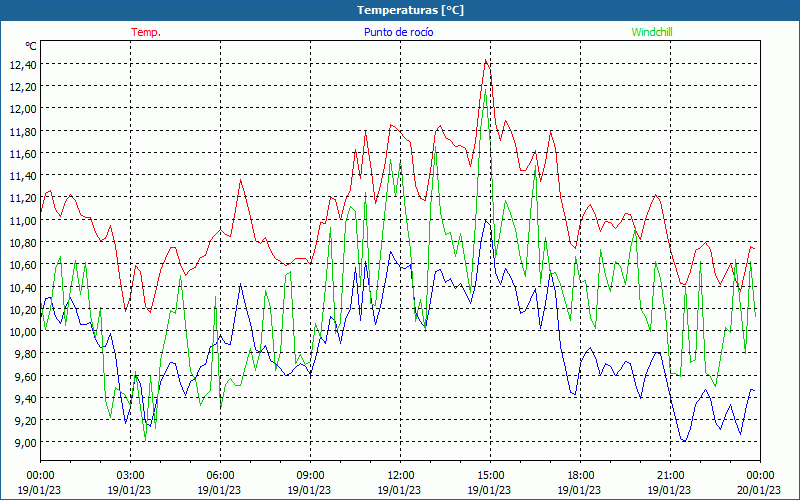Click the red temperature peak near 15:00
The width and height of the screenshot is (800, 500).
coord(486,60)
